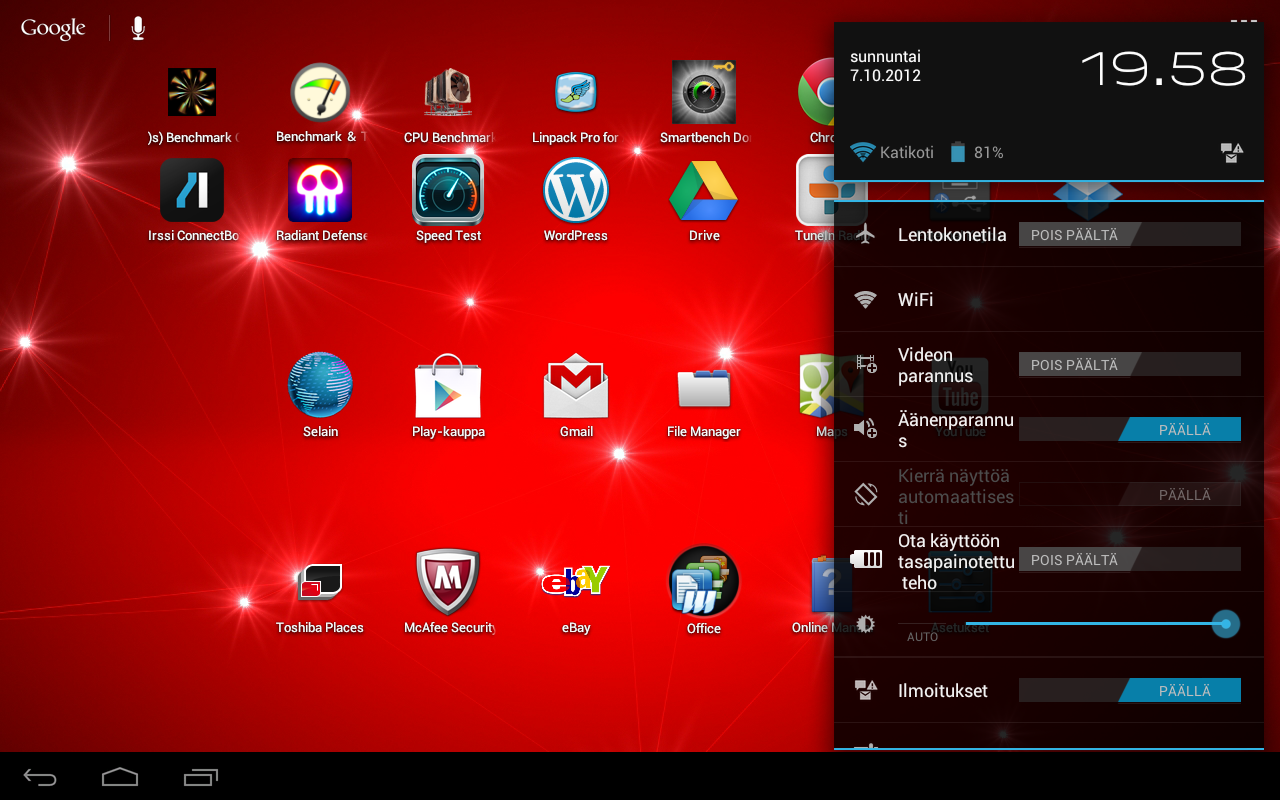Viewport: 1280px width, 800px height.
Task: Launch the gauge-icon Benchmark & T app
Action: [320, 104]
